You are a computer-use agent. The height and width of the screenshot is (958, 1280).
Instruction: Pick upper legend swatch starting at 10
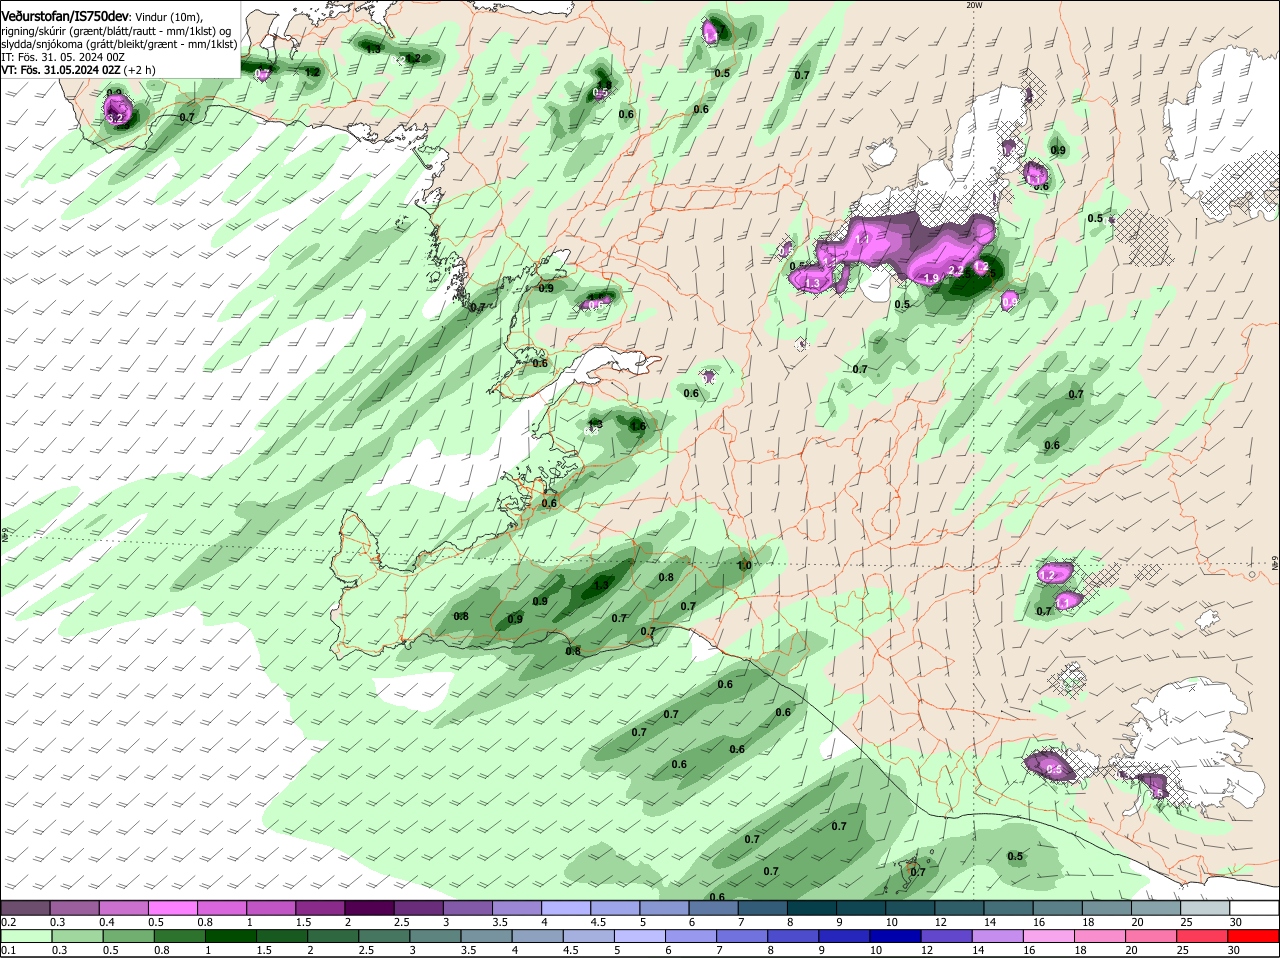[x=910, y=907]
